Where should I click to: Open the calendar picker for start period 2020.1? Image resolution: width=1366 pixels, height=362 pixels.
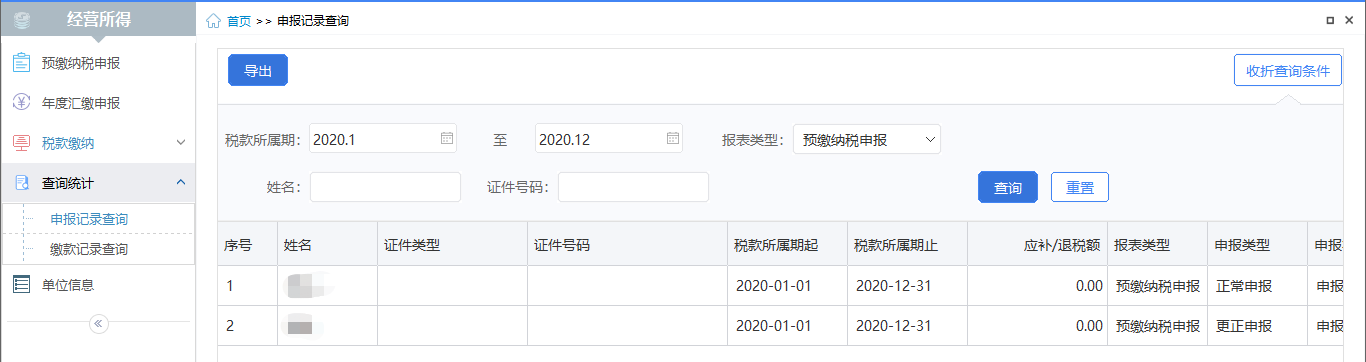coord(447,139)
